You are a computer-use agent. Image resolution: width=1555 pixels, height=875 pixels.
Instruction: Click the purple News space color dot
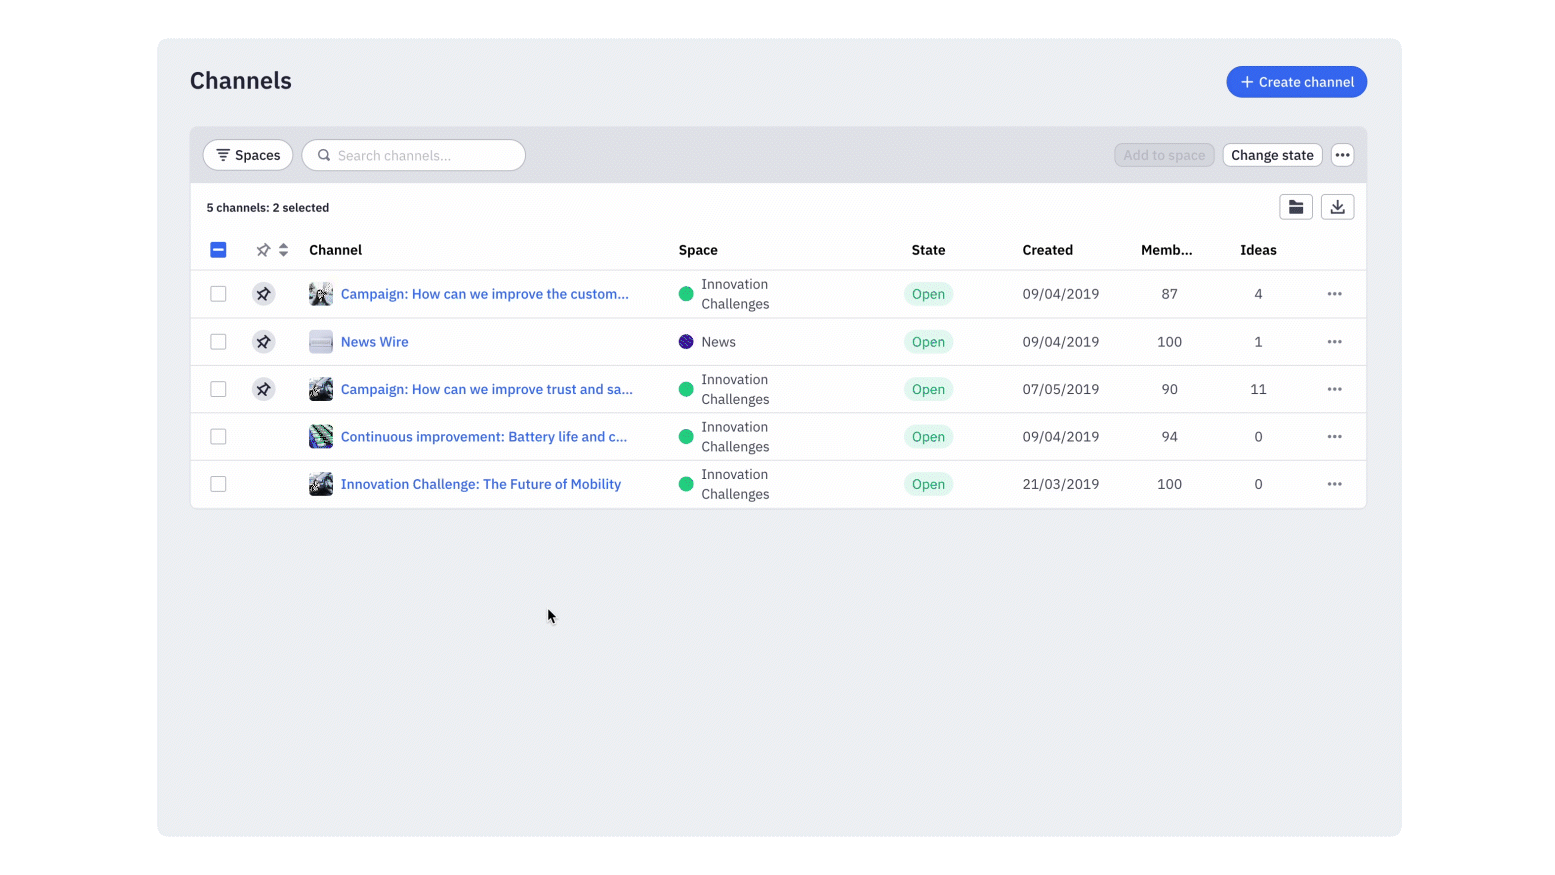[x=686, y=342]
